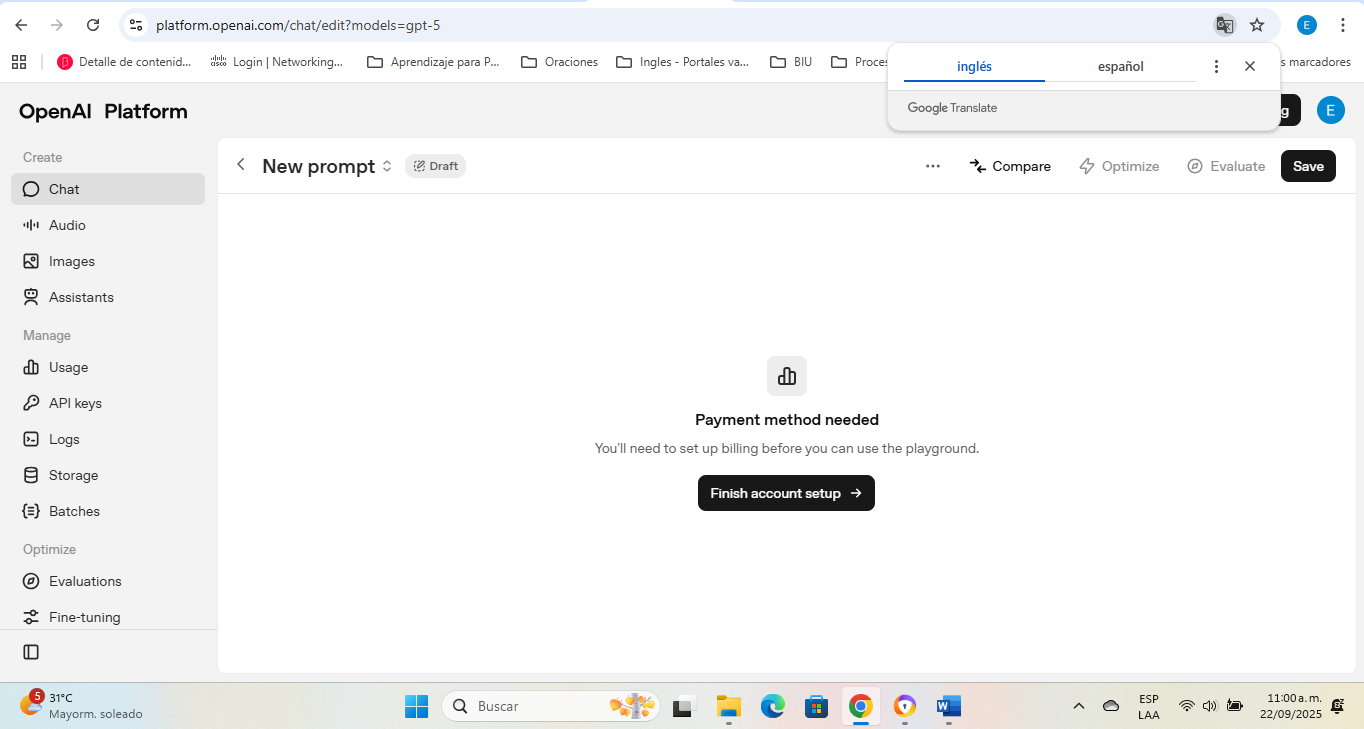Open the Chrome profile E avatar
The image size is (1364, 729).
[x=1306, y=25]
